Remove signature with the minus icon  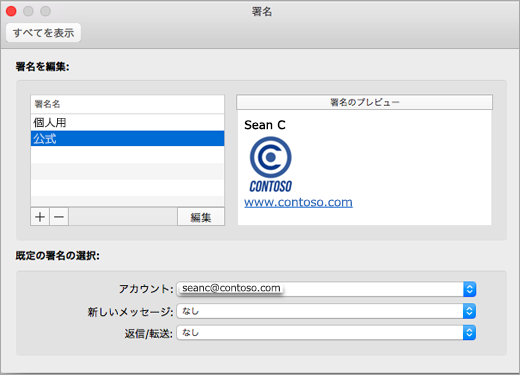[x=59, y=217]
